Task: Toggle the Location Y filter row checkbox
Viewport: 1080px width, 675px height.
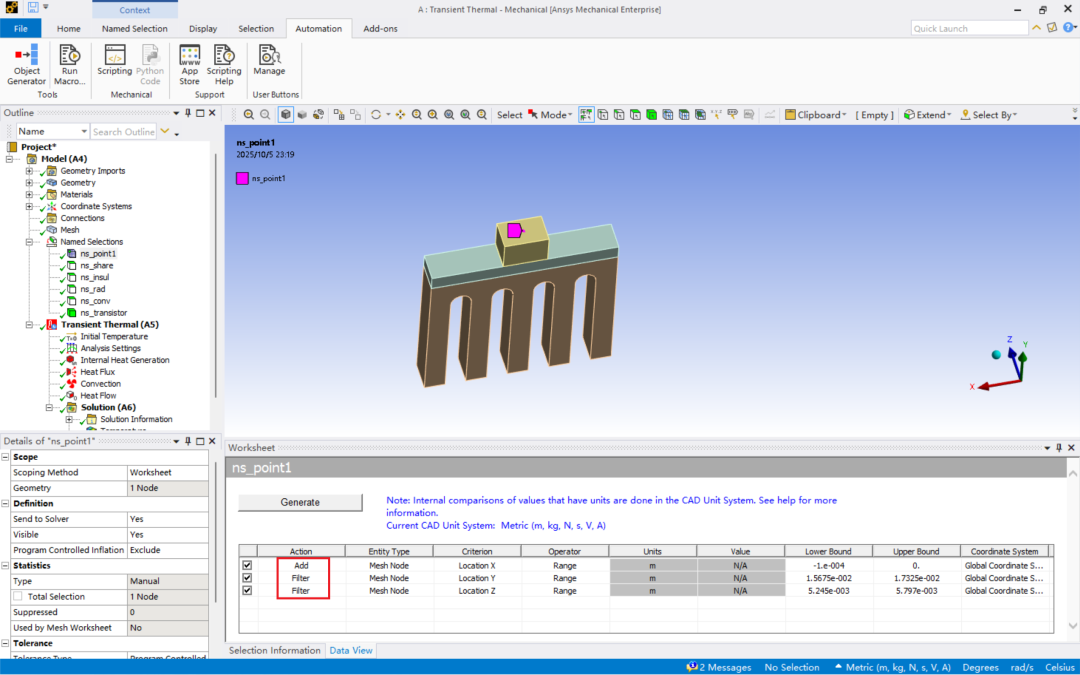Action: coord(247,578)
